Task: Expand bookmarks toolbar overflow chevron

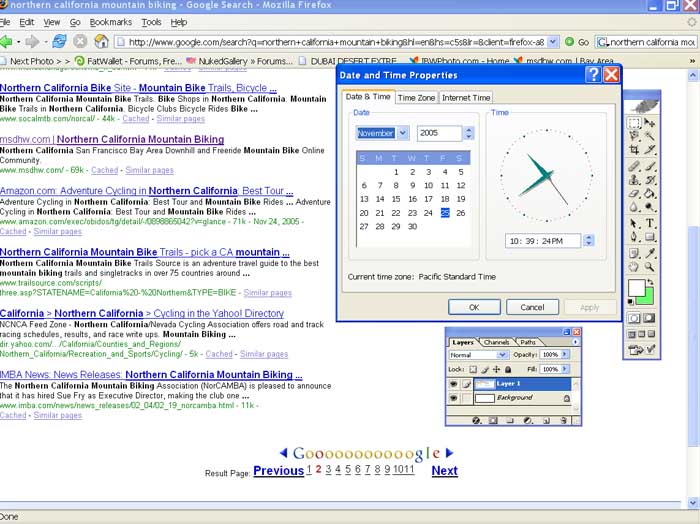Action: 692,61
